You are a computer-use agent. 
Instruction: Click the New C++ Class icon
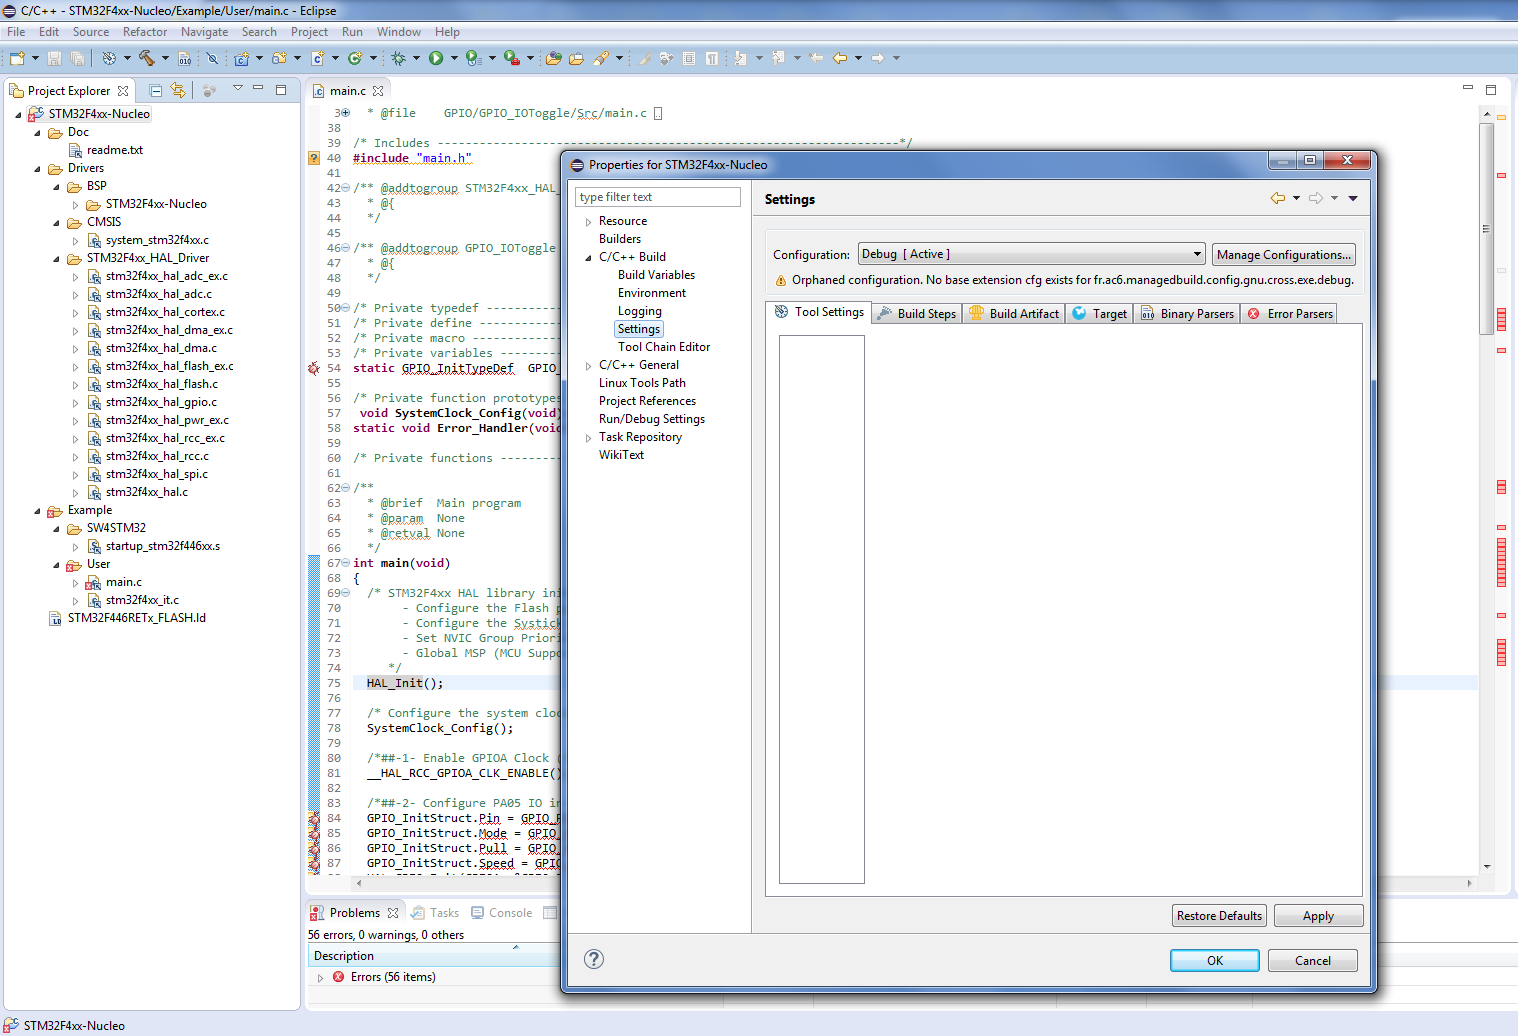click(x=355, y=58)
